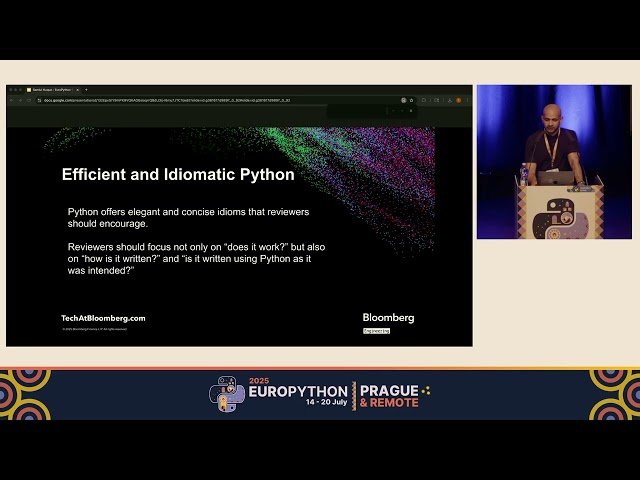Click the docs.google.com address bar
The height and width of the screenshot is (480, 640).
[x=200, y=100]
